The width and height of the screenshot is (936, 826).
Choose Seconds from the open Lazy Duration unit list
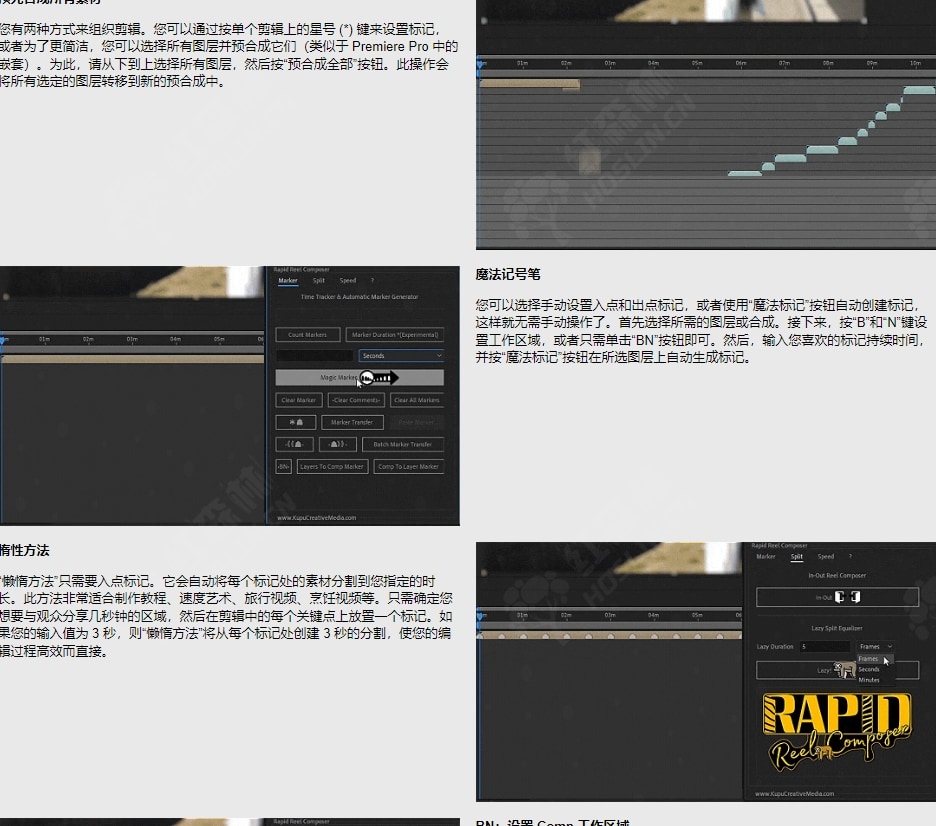click(869, 669)
